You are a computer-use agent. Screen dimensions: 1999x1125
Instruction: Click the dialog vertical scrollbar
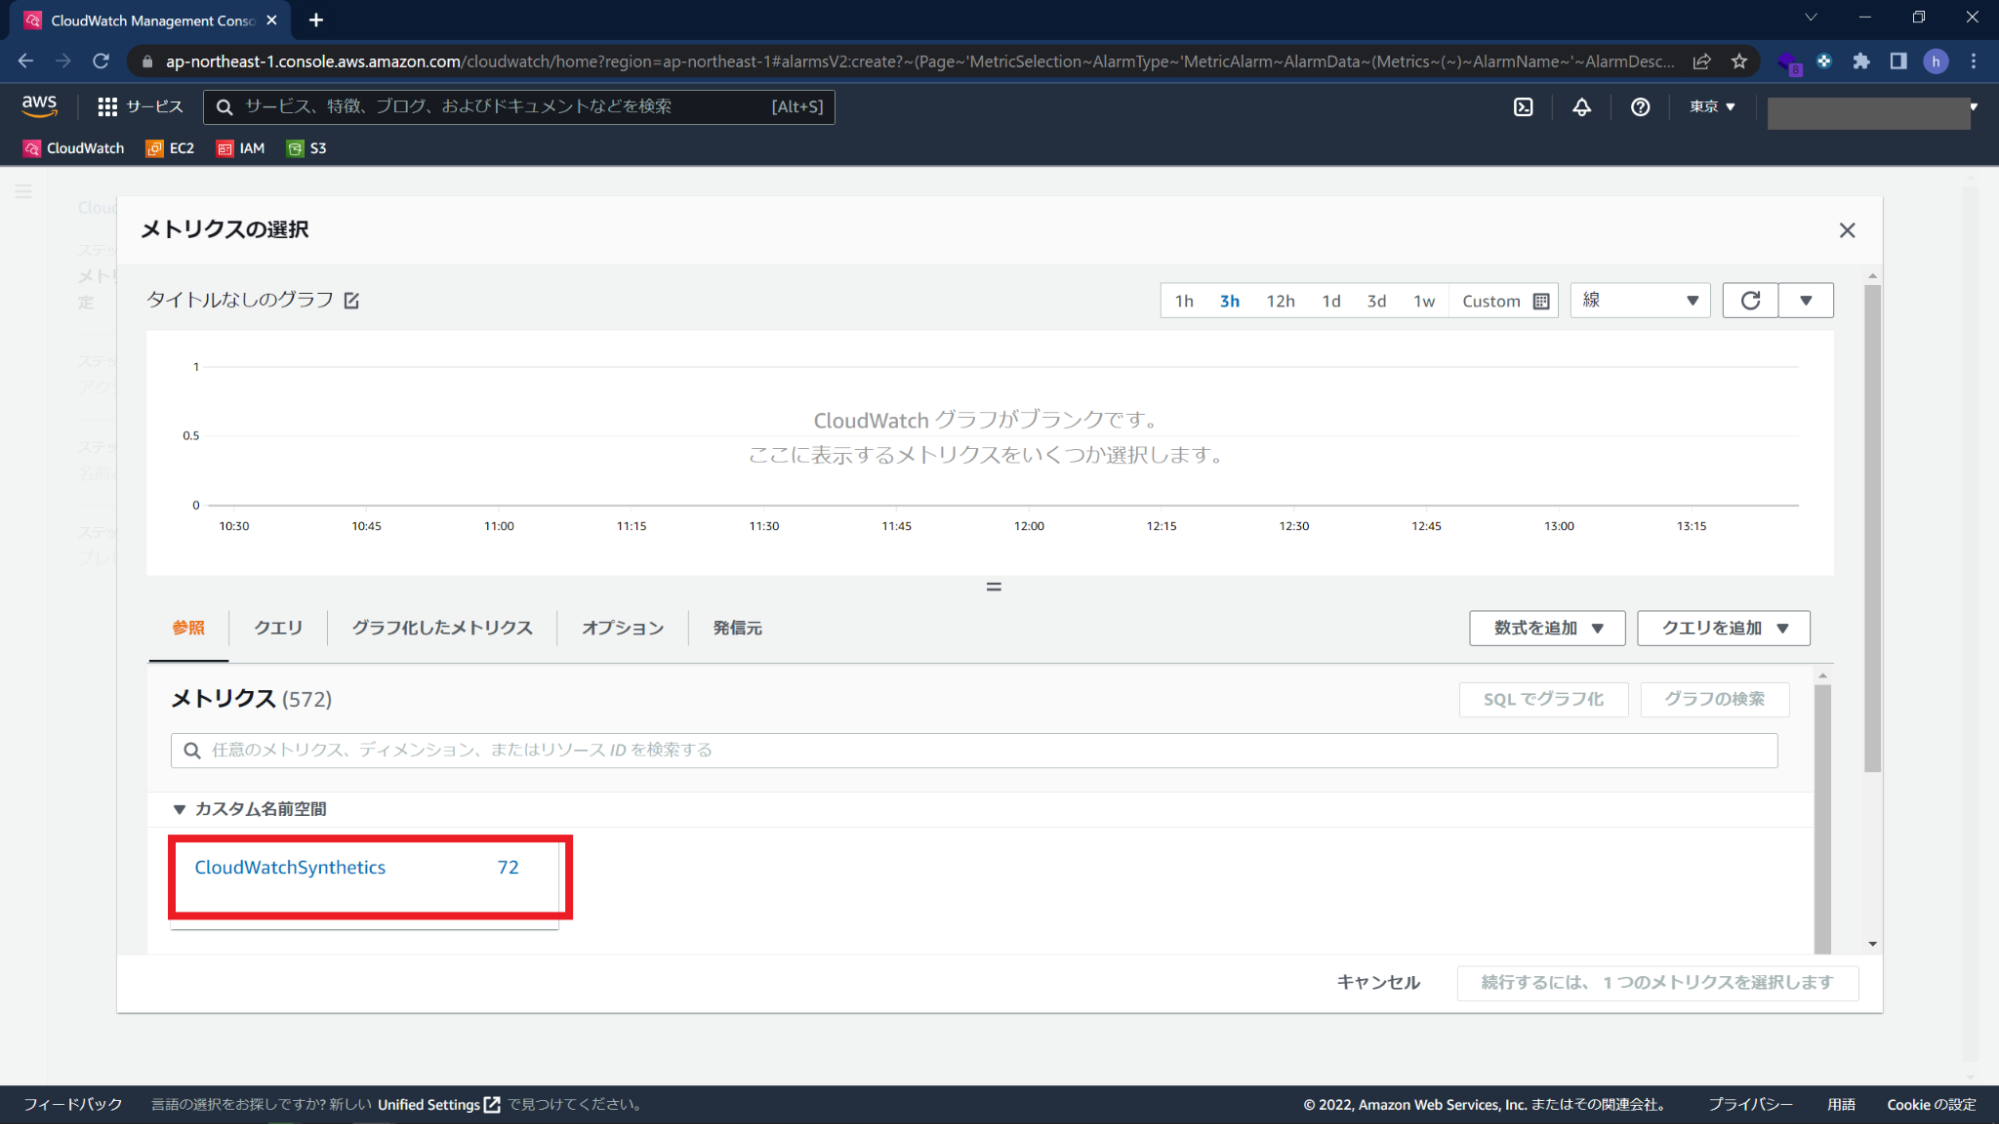(x=1873, y=528)
